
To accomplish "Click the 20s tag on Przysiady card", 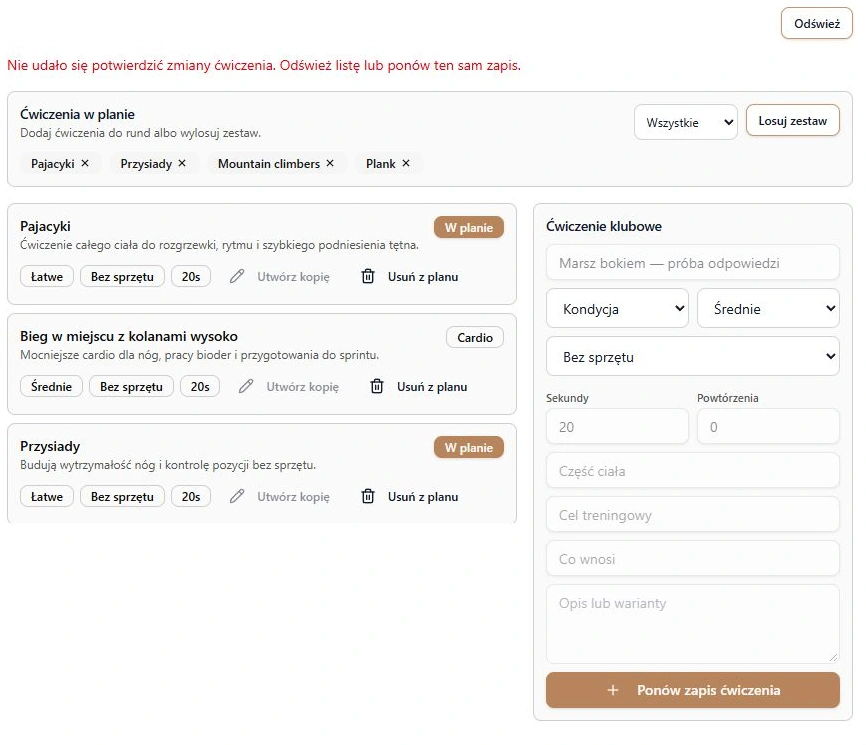I will 191,496.
